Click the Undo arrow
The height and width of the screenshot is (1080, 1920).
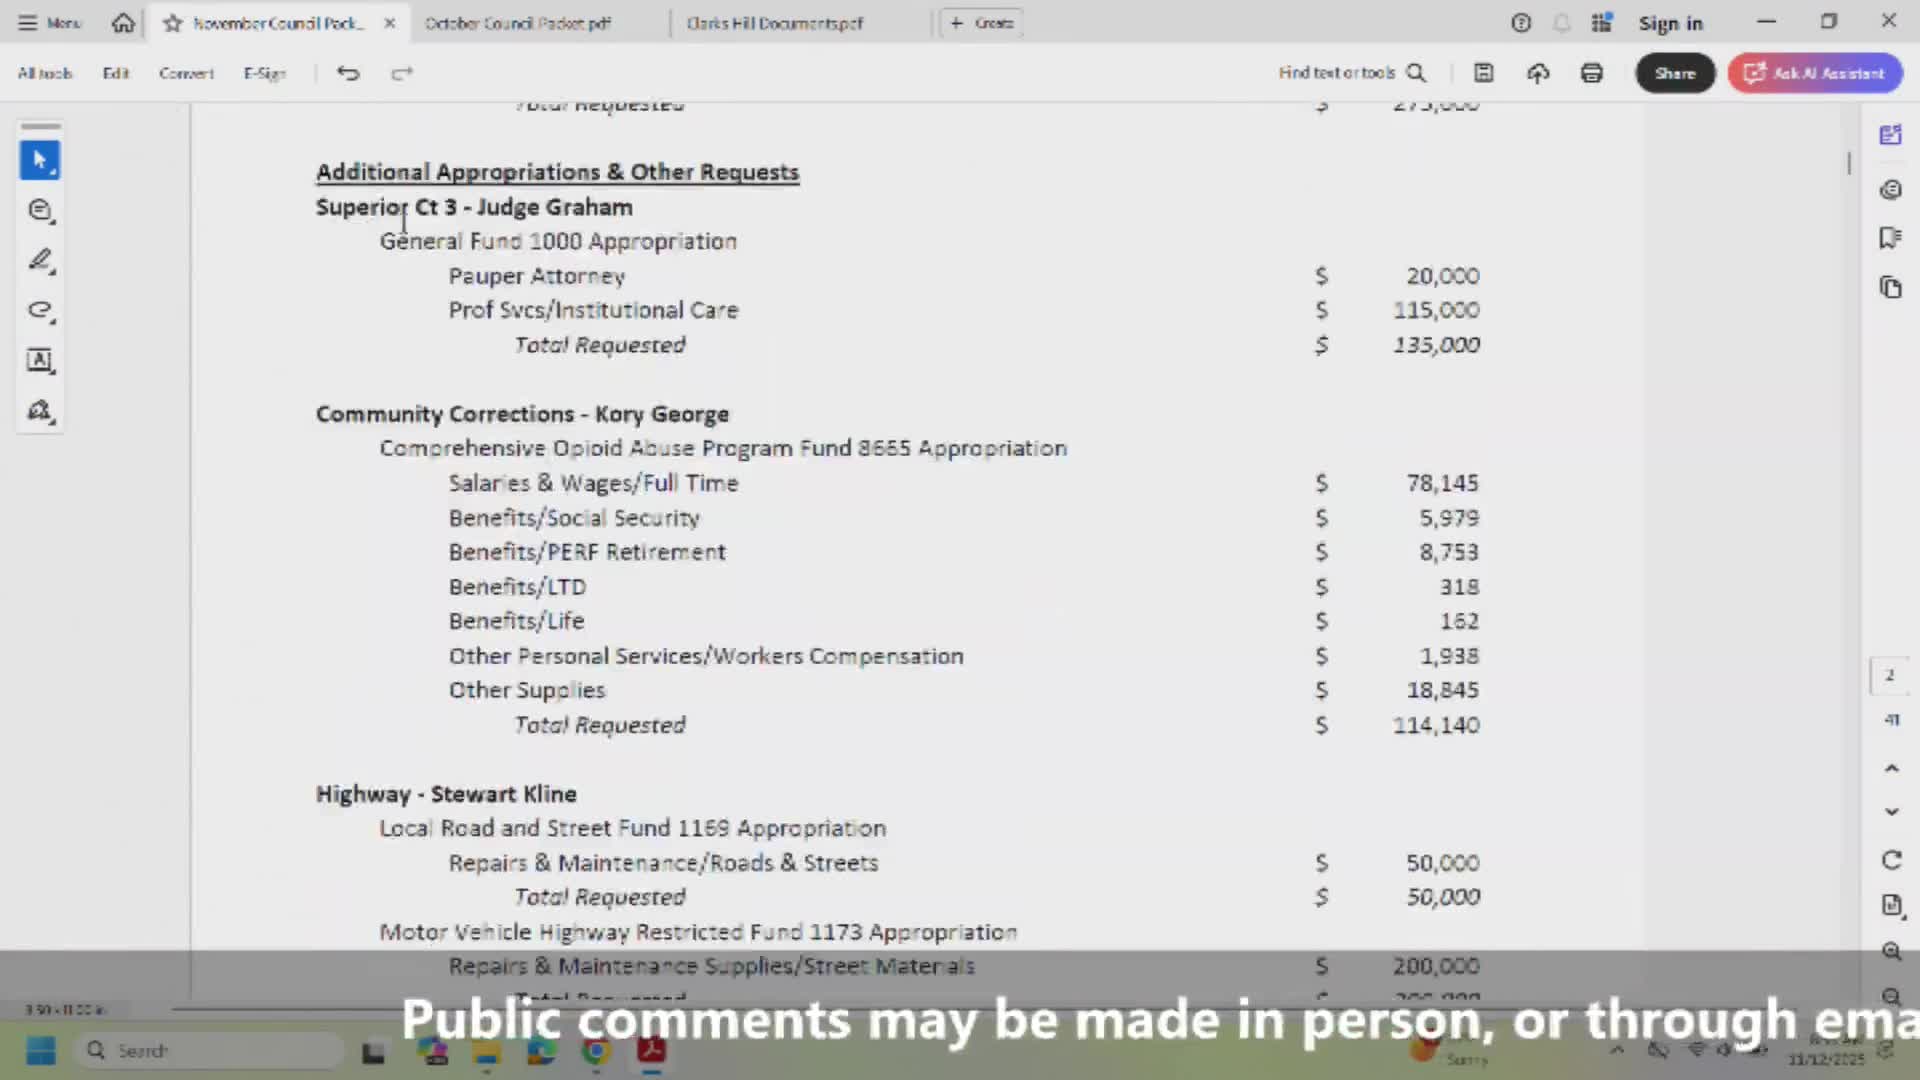pyautogui.click(x=348, y=72)
